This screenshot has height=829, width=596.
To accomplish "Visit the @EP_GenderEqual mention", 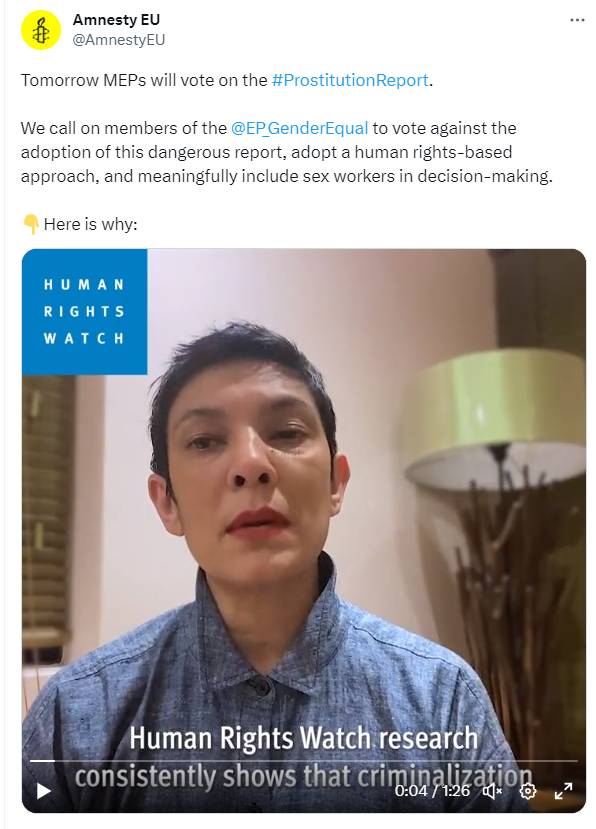I will 299,128.
